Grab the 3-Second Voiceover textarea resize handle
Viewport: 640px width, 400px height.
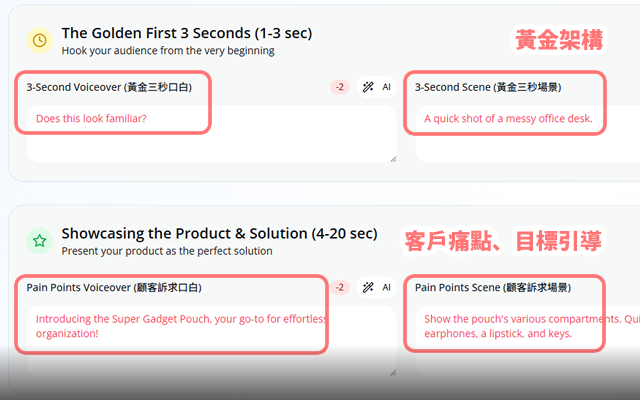click(x=392, y=157)
